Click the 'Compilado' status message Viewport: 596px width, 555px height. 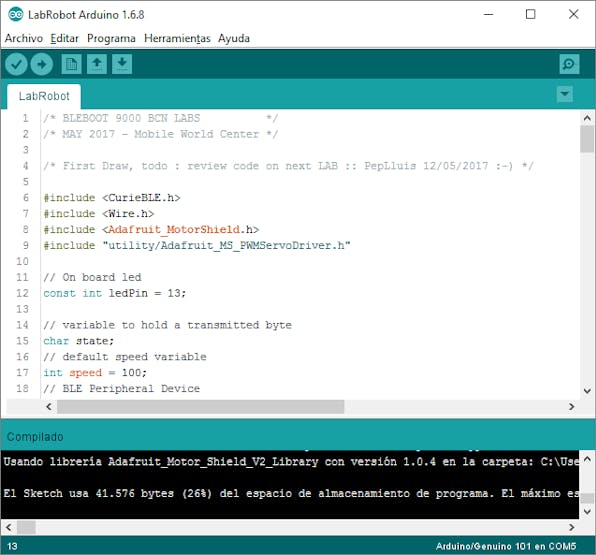click(x=35, y=437)
